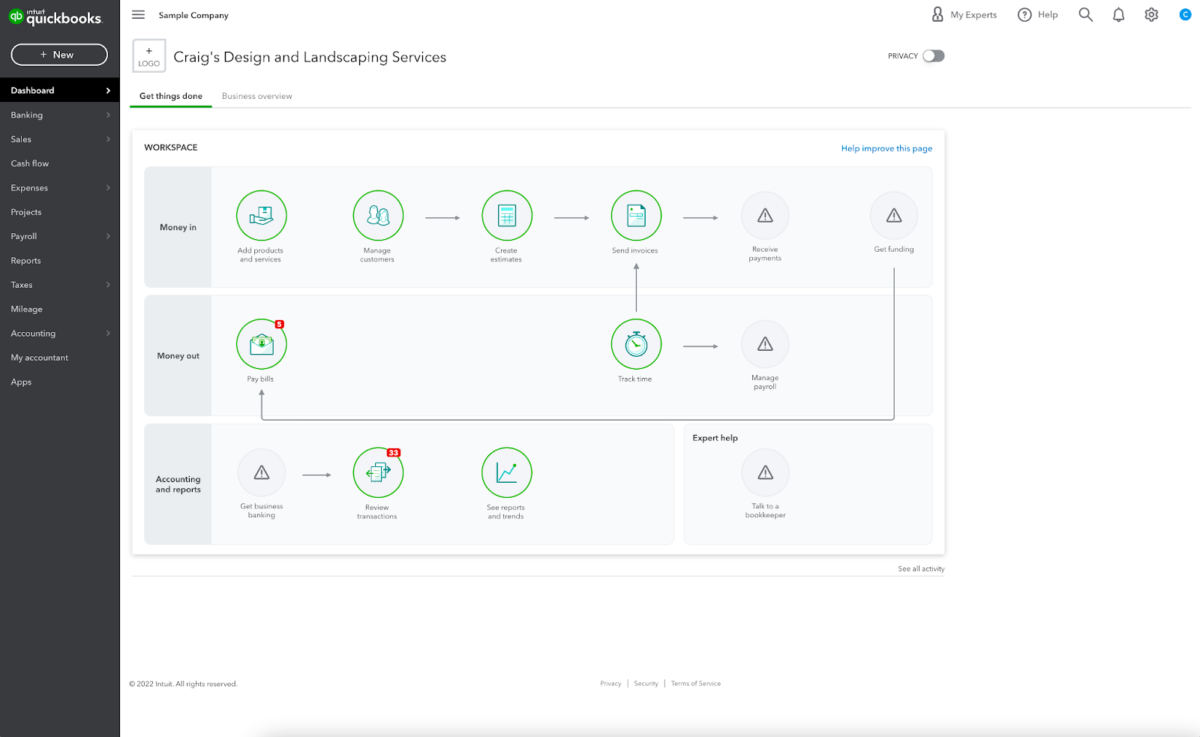Viewport: 1200px width, 737px height.
Task: Click the Get funding icon
Action: tap(893, 215)
